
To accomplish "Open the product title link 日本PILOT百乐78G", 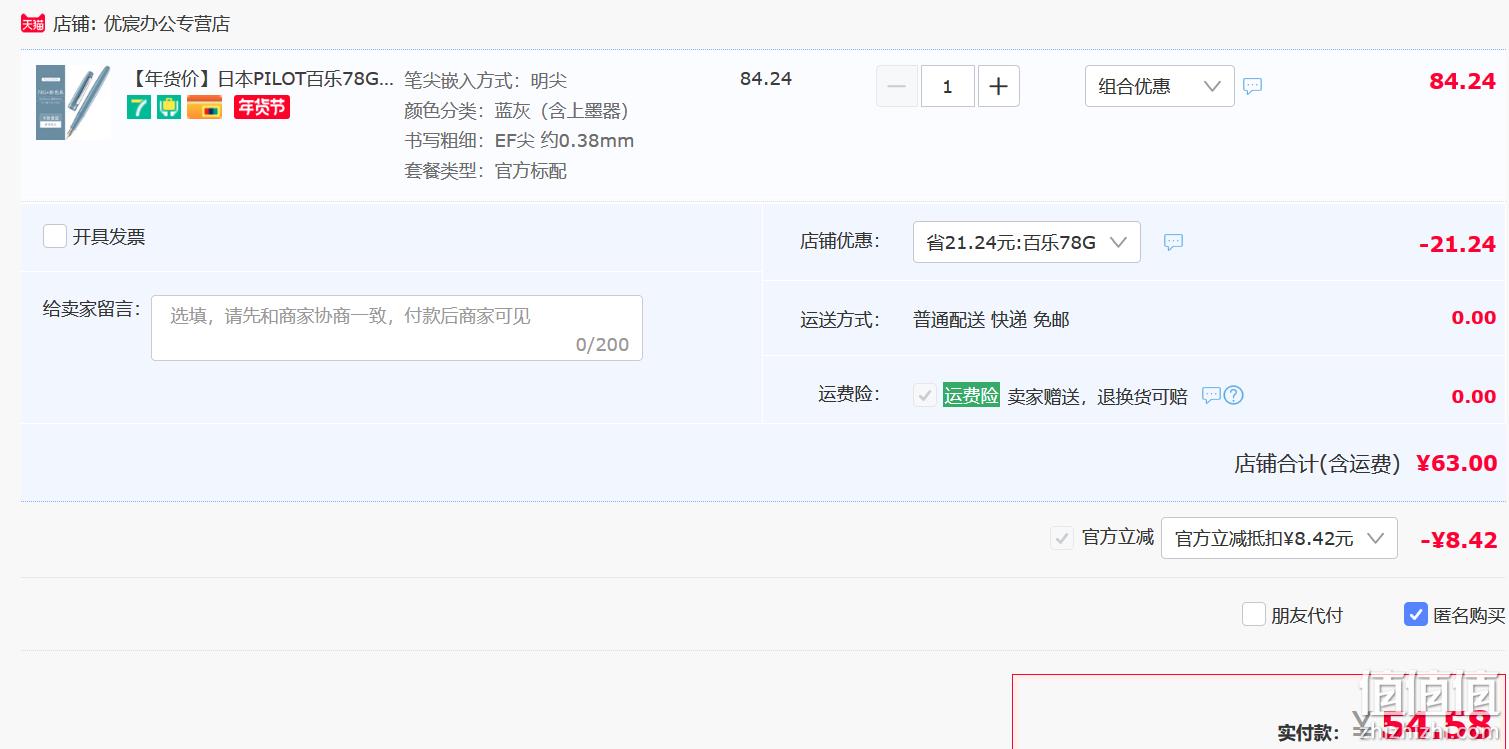I will (x=262, y=78).
